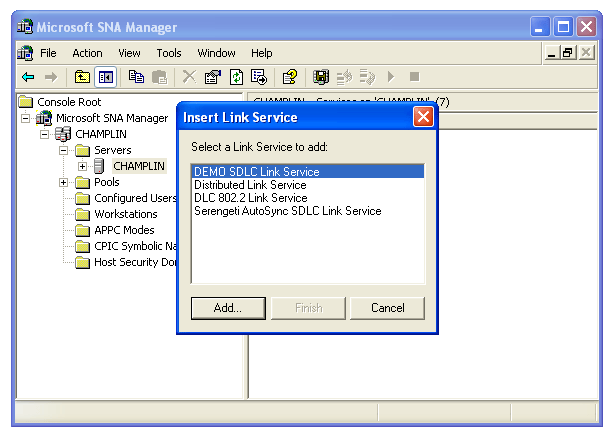This screenshot has width=612, height=438.
Task: Click the Start service play icon
Action: (x=391, y=77)
